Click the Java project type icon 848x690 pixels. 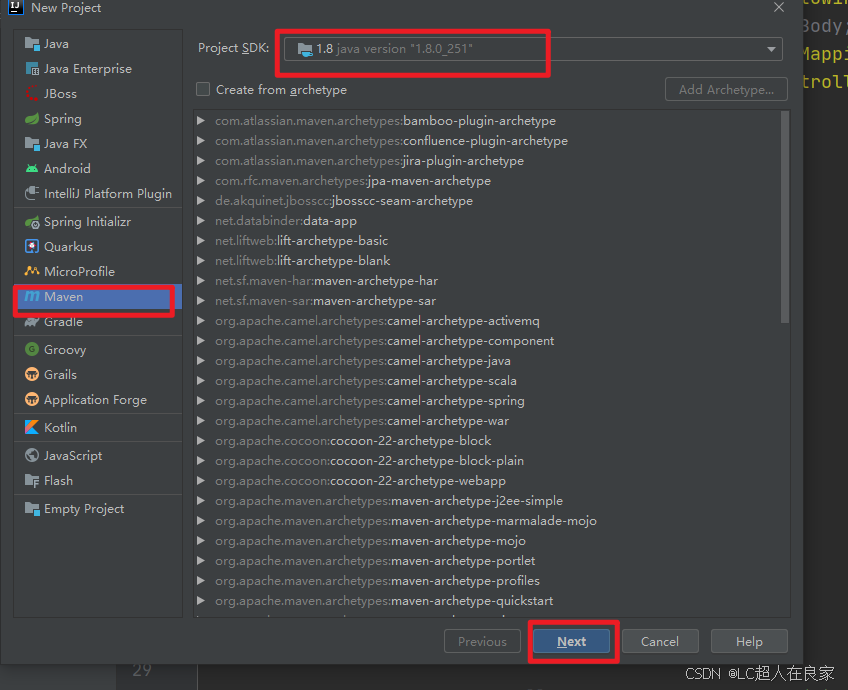click(x=32, y=44)
